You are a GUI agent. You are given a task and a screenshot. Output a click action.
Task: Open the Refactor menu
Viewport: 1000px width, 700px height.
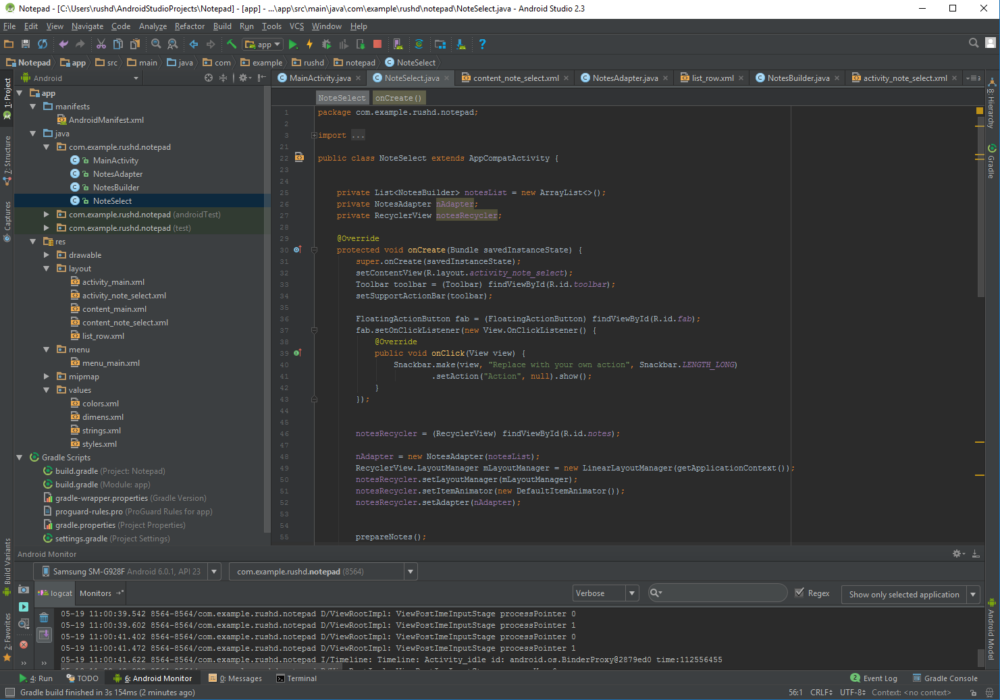tap(189, 26)
